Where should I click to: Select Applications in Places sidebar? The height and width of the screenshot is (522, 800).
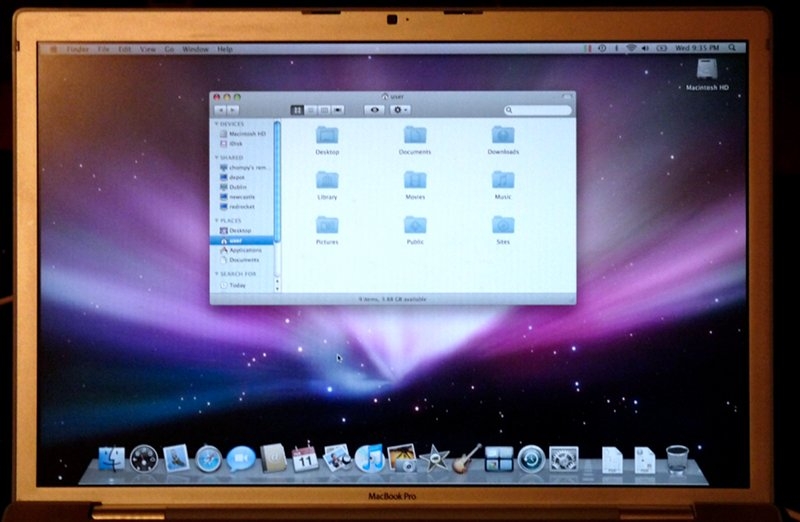(x=243, y=250)
